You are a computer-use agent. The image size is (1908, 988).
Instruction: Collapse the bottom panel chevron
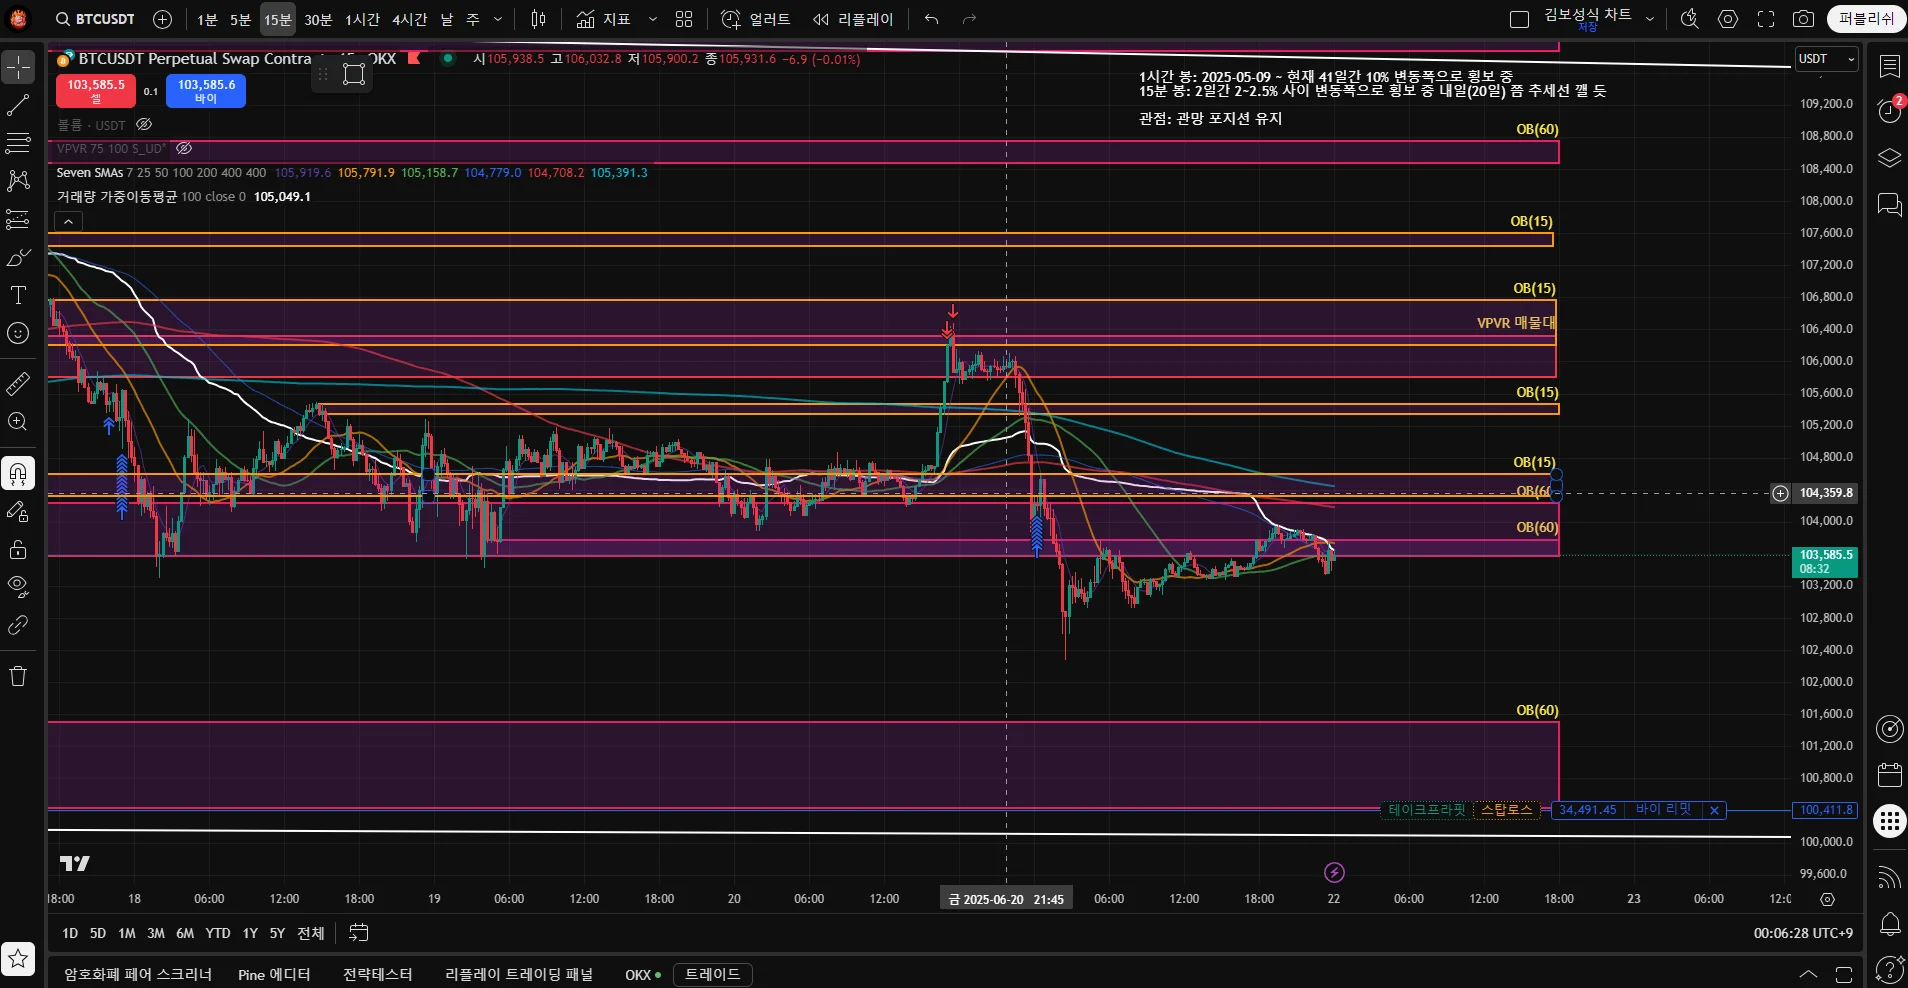tap(1808, 974)
